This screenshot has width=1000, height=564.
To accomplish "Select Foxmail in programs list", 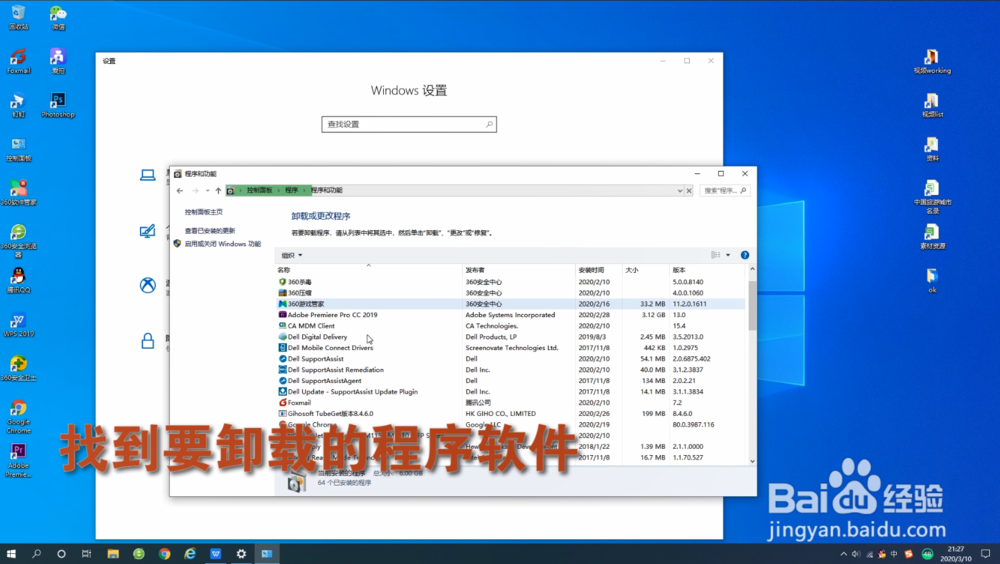I will 510,403.
